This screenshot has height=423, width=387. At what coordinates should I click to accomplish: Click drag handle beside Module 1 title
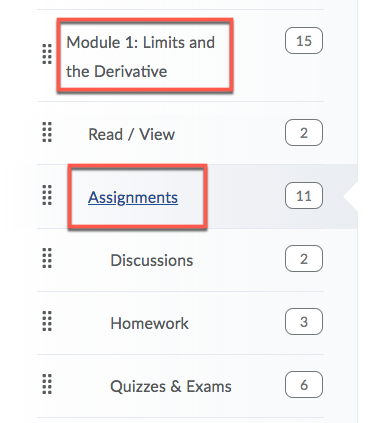pos(47,54)
